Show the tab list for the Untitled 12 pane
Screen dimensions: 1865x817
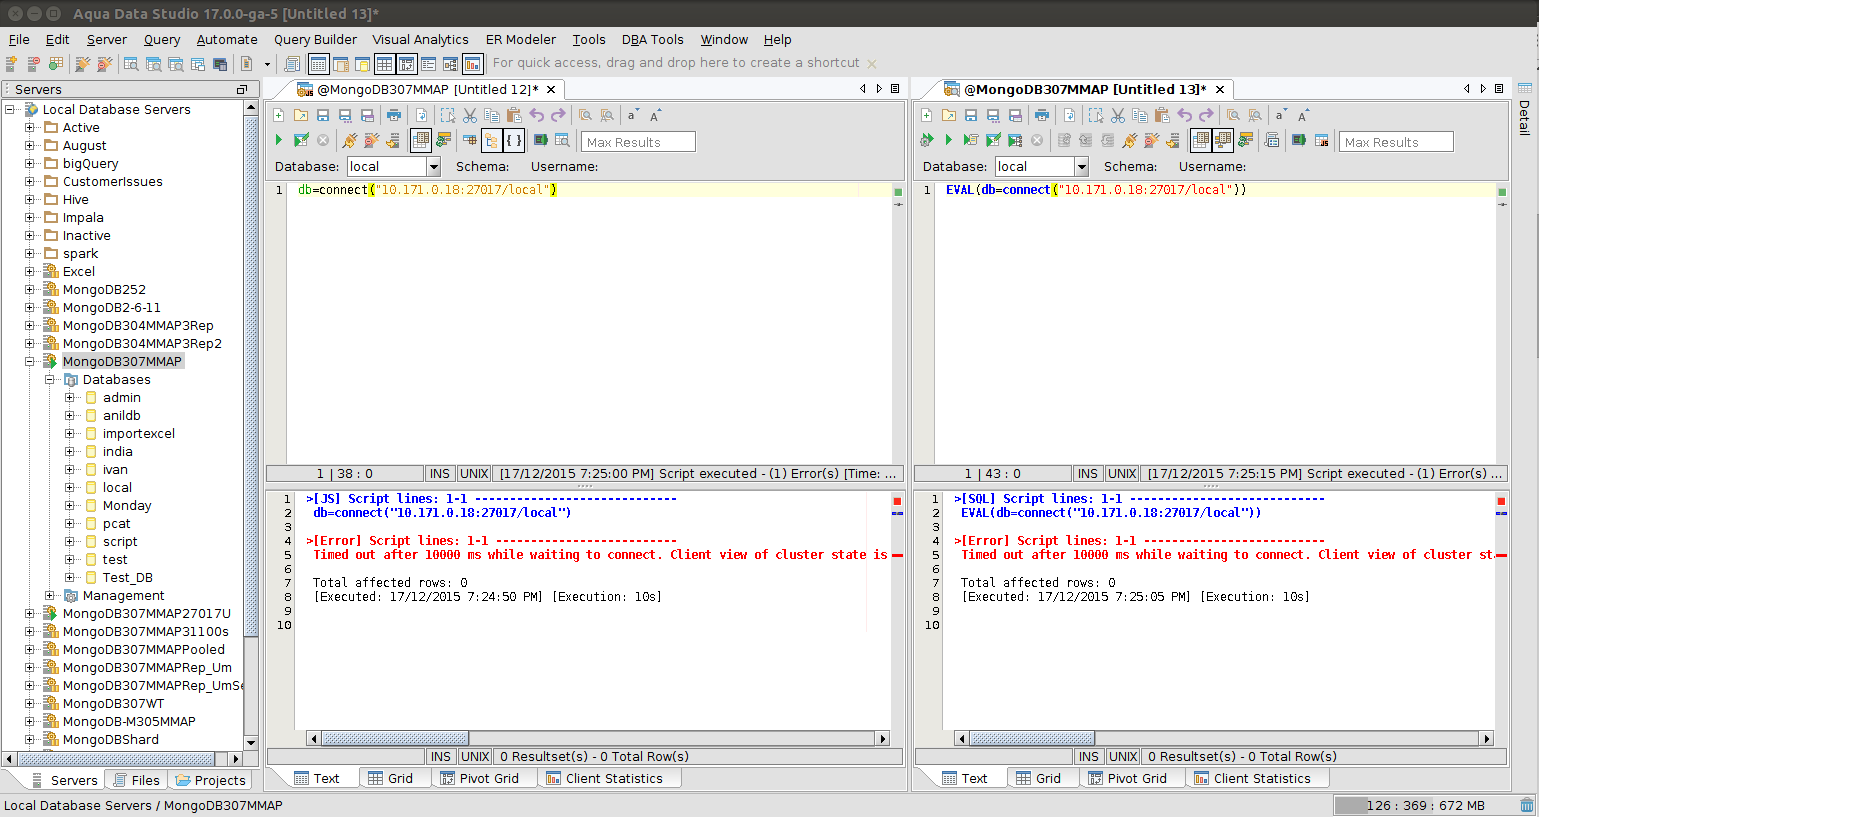point(895,89)
